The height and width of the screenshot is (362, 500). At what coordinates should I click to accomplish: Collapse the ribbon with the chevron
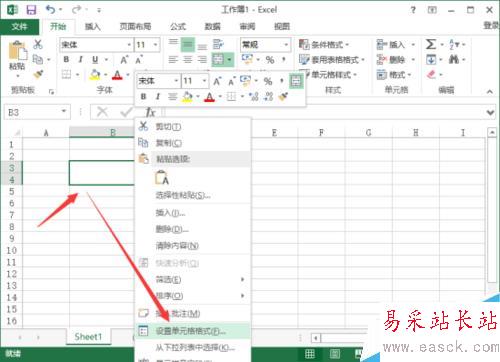pos(490,91)
